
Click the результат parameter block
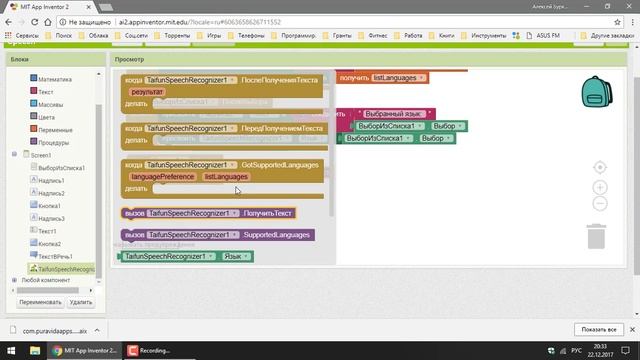tap(147, 92)
